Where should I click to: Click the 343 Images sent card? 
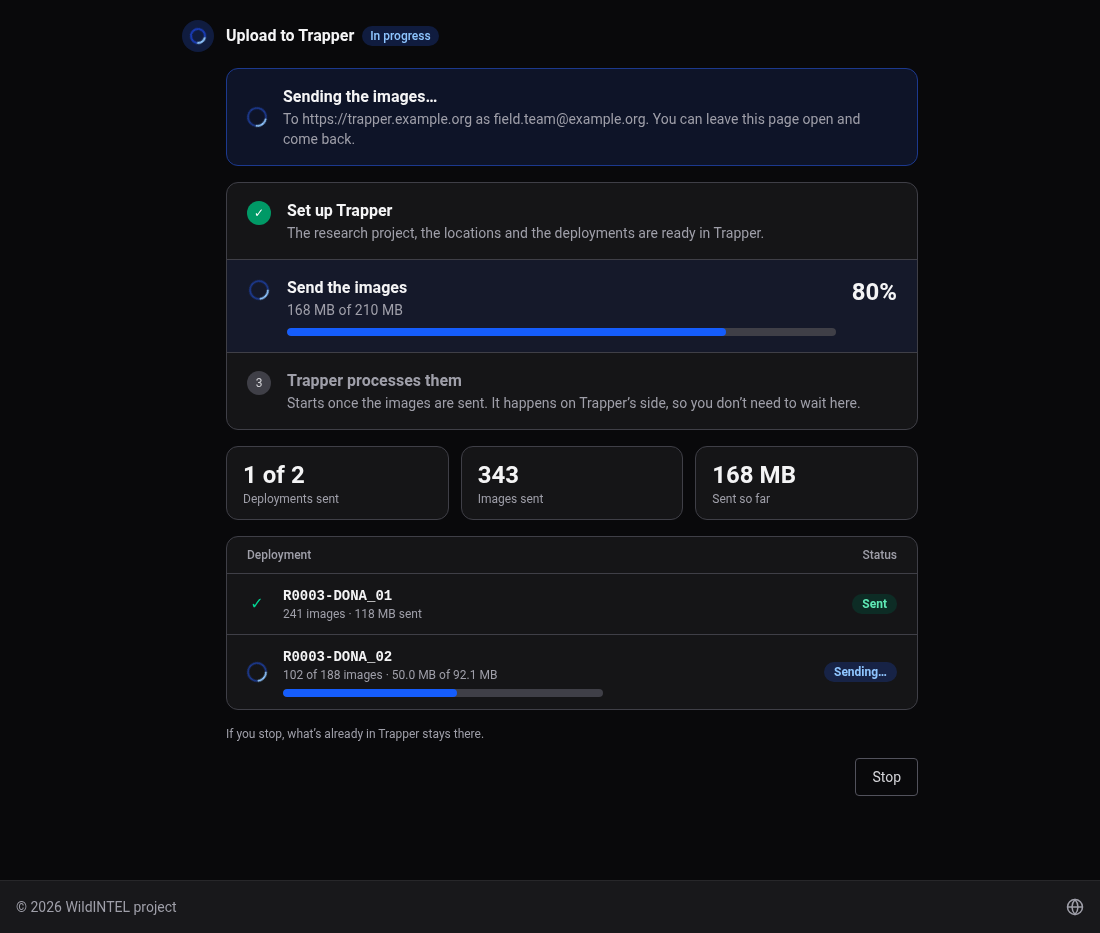(572, 483)
